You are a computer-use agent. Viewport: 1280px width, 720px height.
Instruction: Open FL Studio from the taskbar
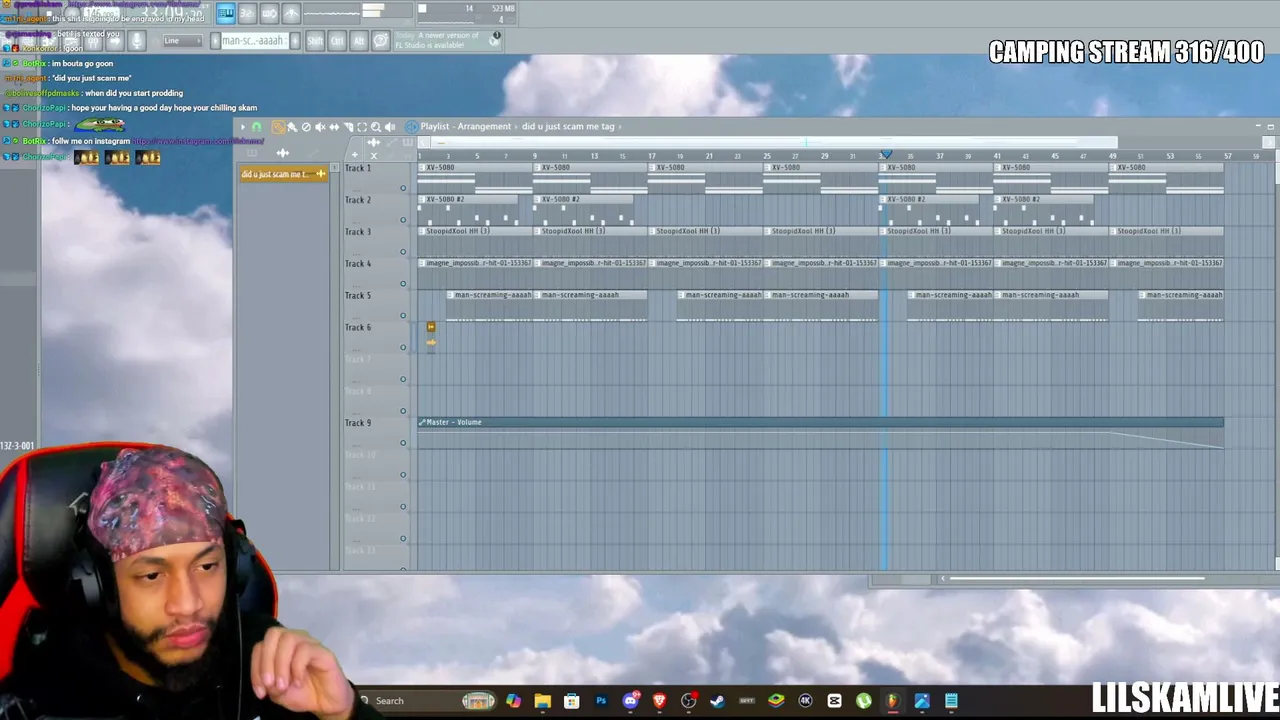point(892,701)
